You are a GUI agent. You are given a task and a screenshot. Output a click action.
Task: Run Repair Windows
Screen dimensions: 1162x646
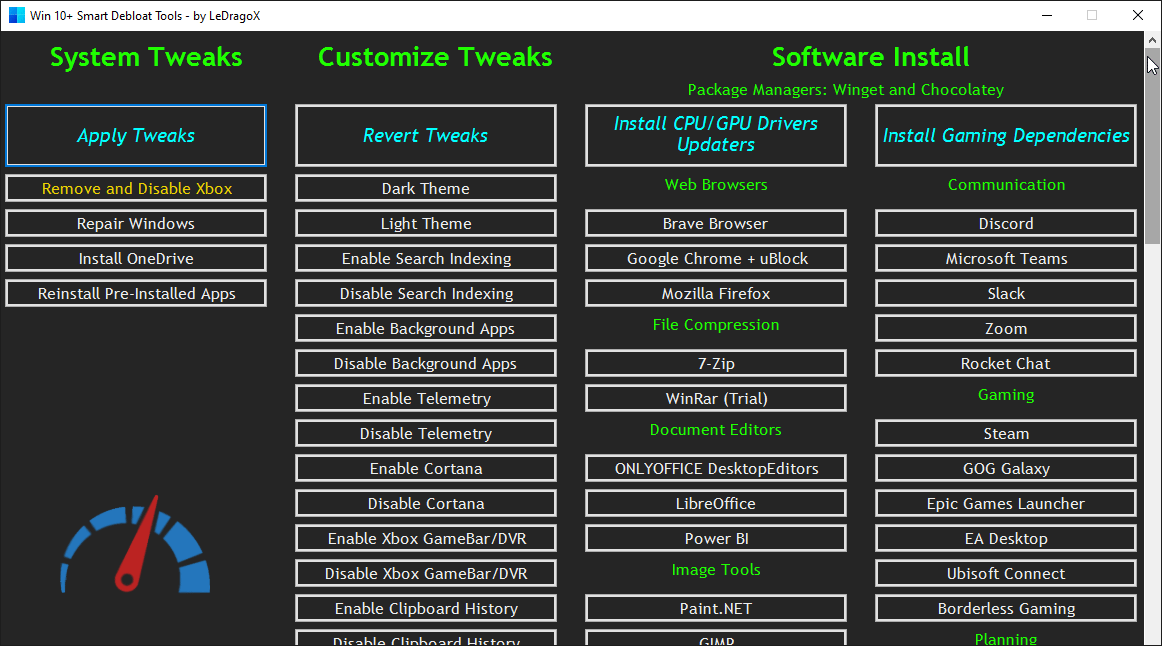click(x=136, y=223)
